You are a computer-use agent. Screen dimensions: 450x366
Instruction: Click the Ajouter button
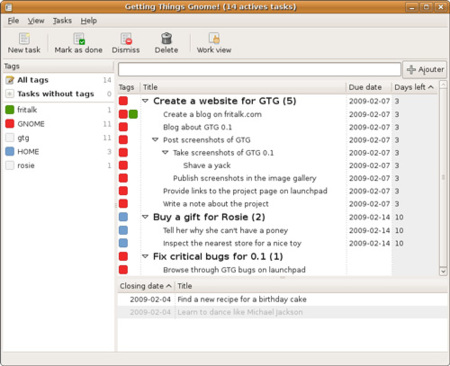point(425,70)
